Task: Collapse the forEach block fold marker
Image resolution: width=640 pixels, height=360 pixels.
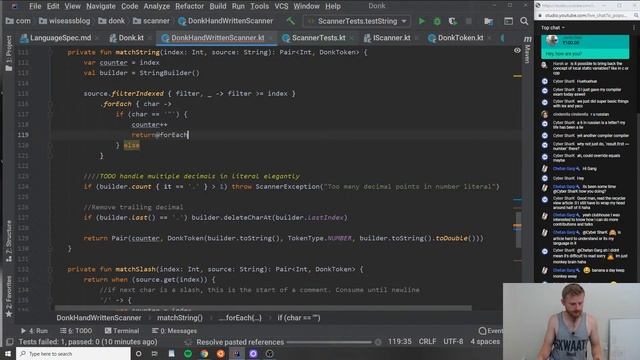Action: (51, 104)
